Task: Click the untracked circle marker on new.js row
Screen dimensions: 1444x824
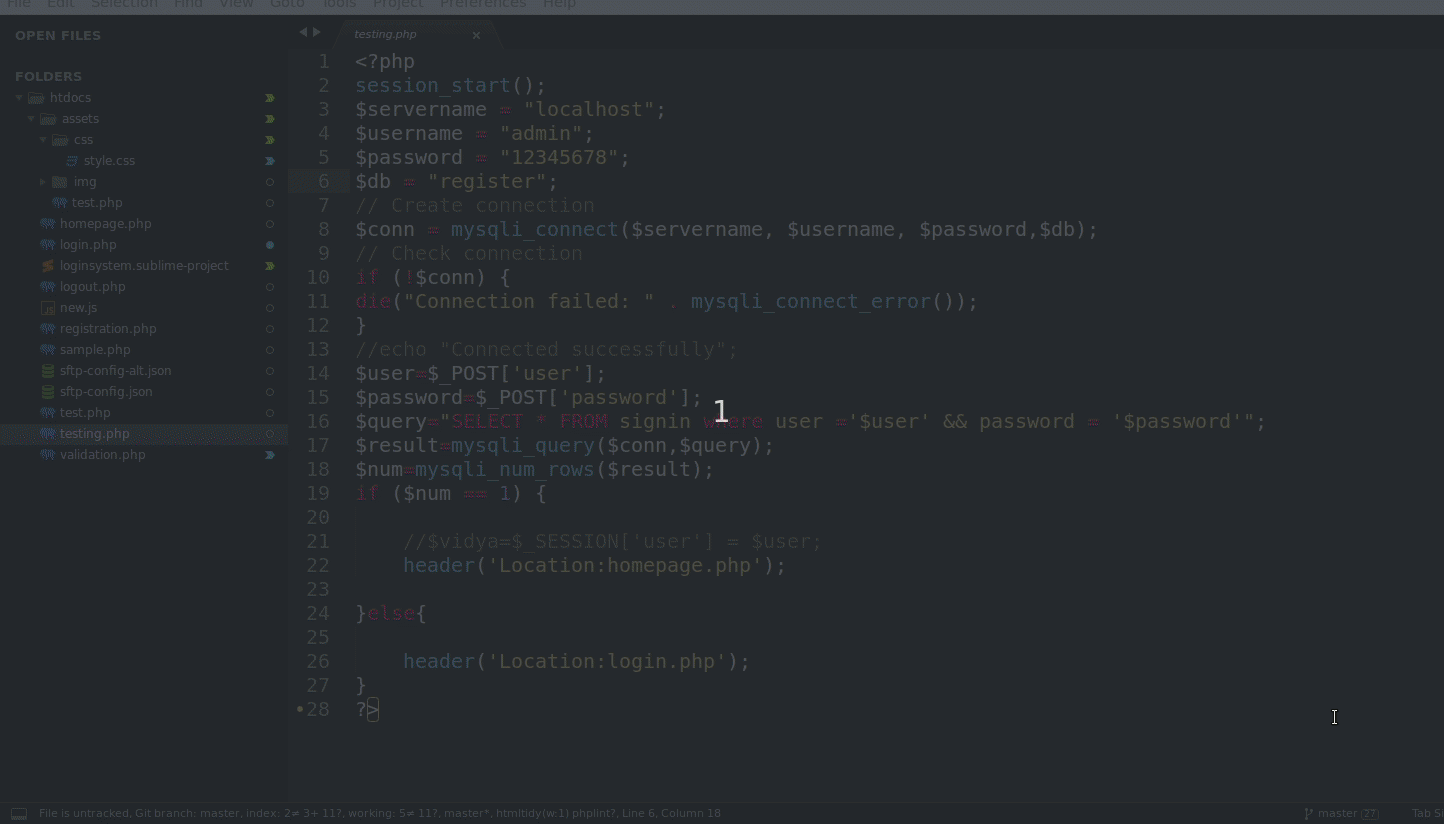Action: coord(270,308)
